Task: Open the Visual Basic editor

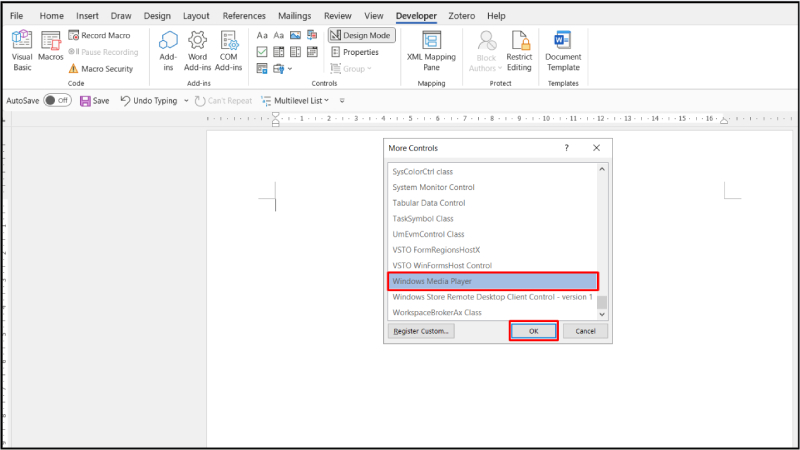Action: [22, 50]
